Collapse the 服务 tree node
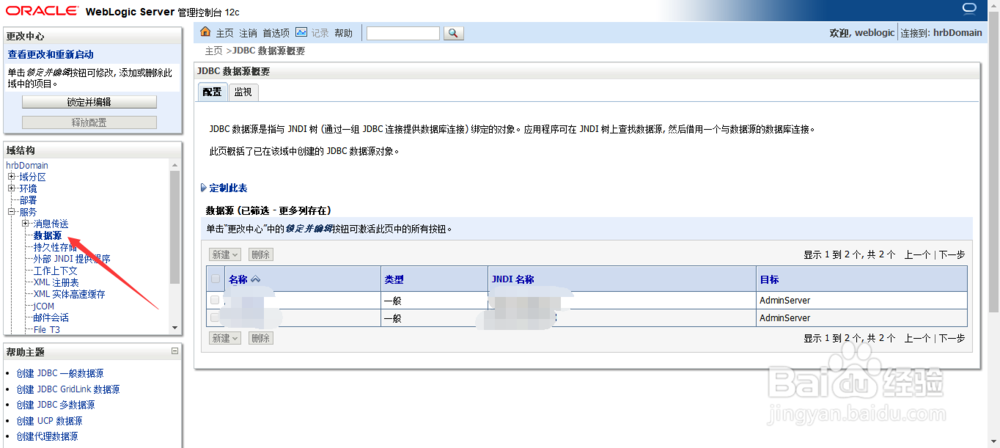The image size is (1000, 448). point(11,212)
